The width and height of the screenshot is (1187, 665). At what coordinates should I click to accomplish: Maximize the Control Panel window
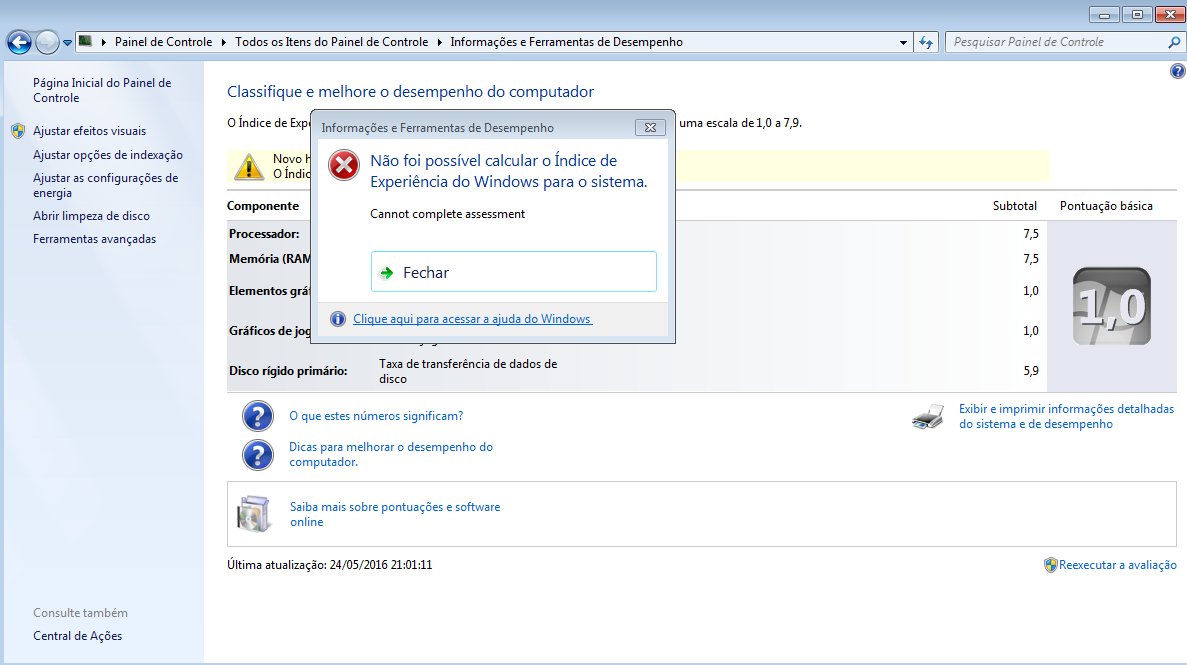point(1137,14)
